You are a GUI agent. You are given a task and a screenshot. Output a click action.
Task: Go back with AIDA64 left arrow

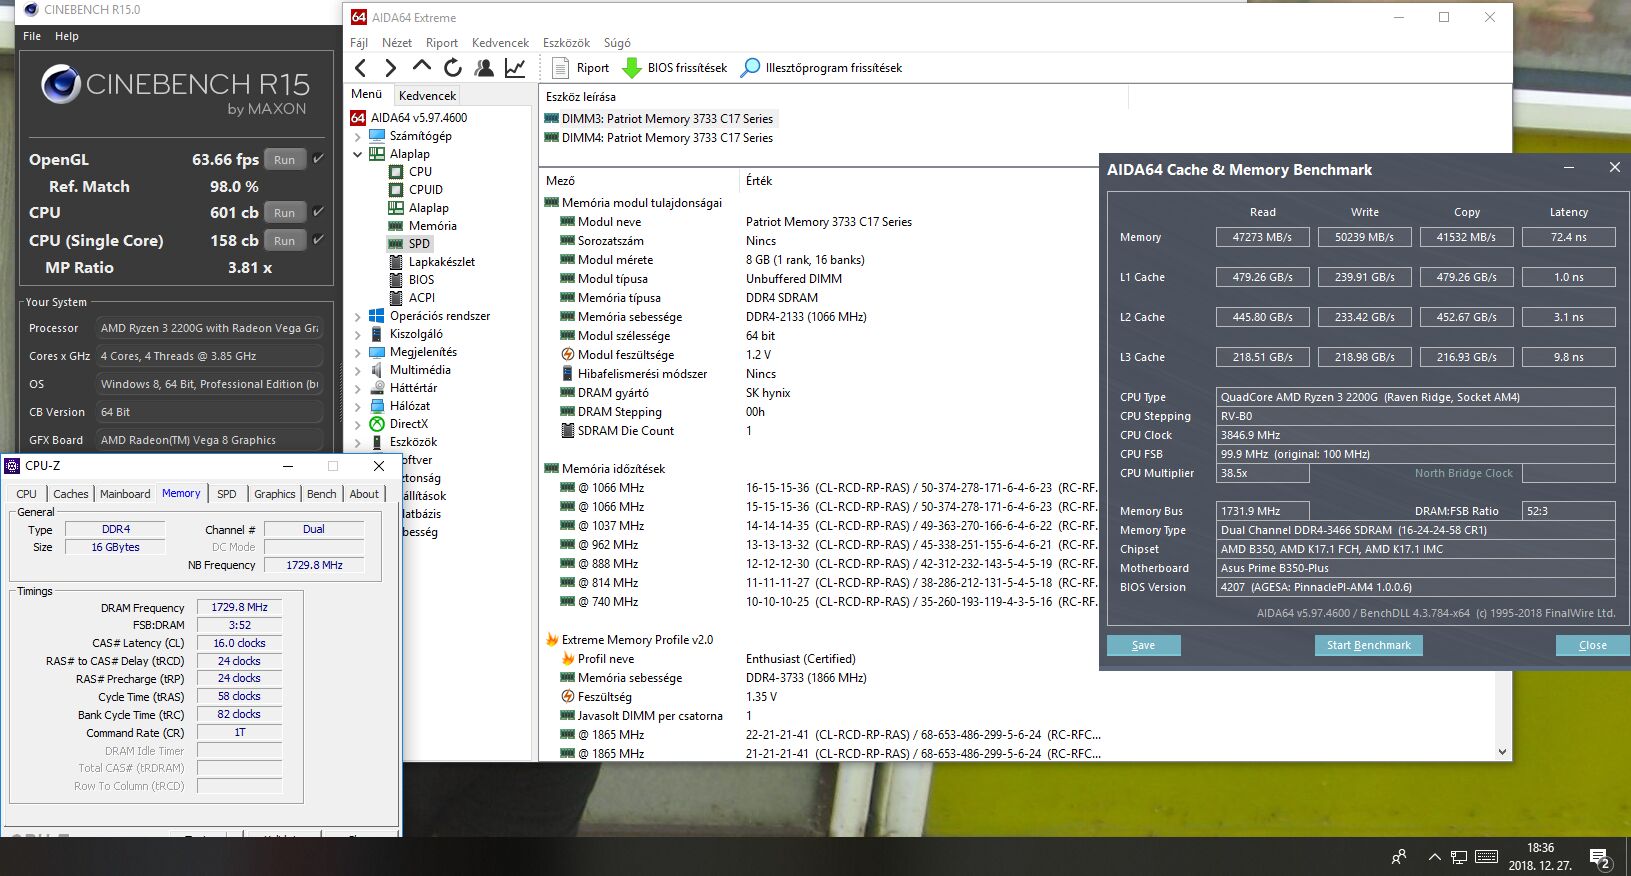click(361, 68)
